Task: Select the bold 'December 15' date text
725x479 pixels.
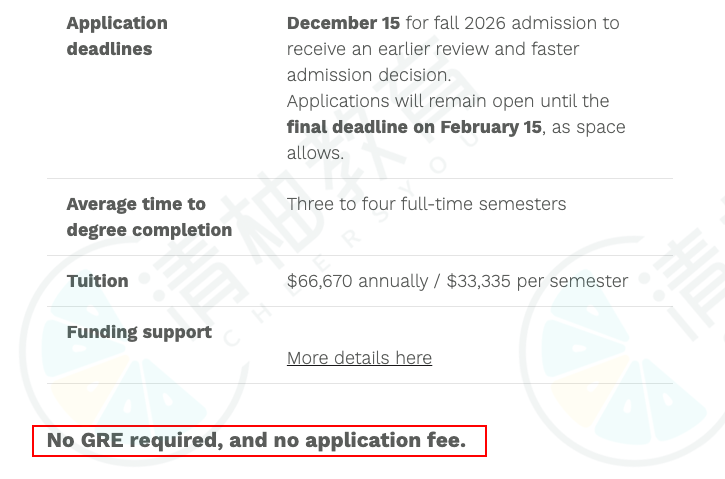Action: [x=343, y=23]
